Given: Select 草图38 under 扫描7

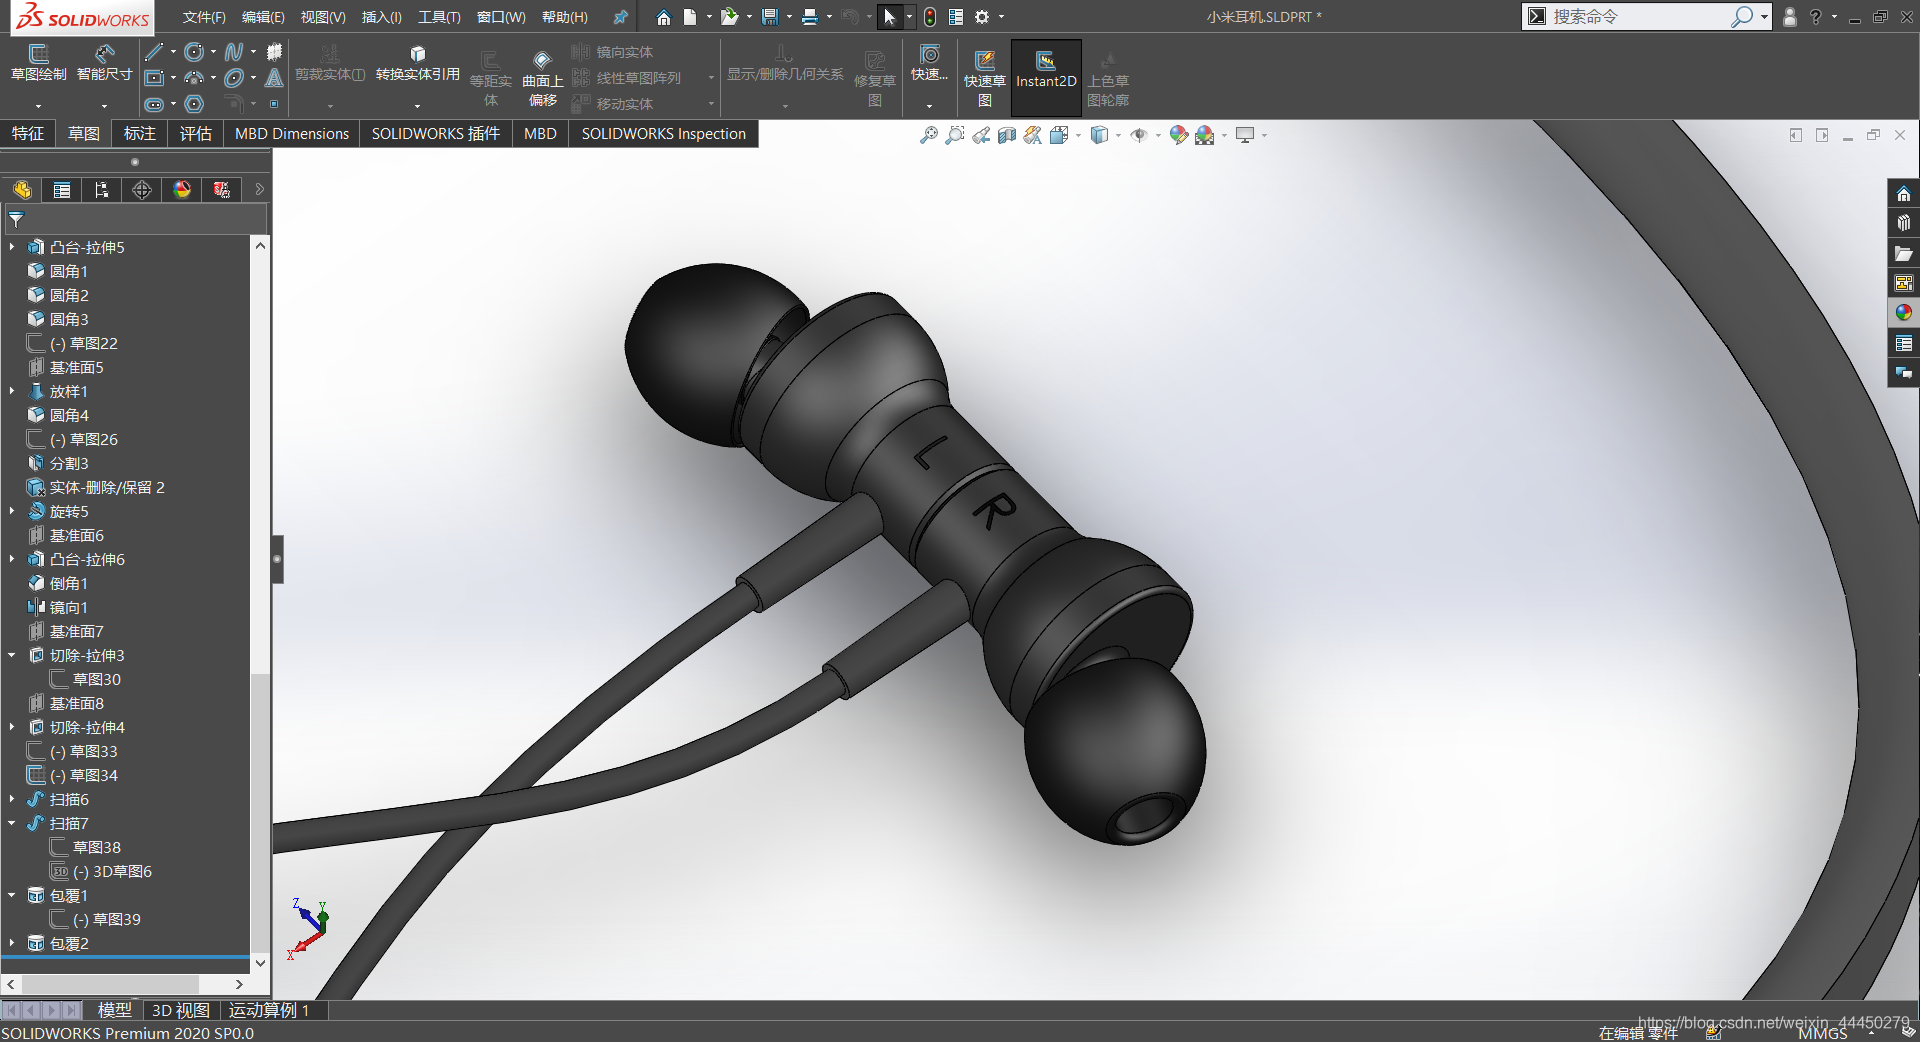Looking at the screenshot, I should (x=86, y=847).
